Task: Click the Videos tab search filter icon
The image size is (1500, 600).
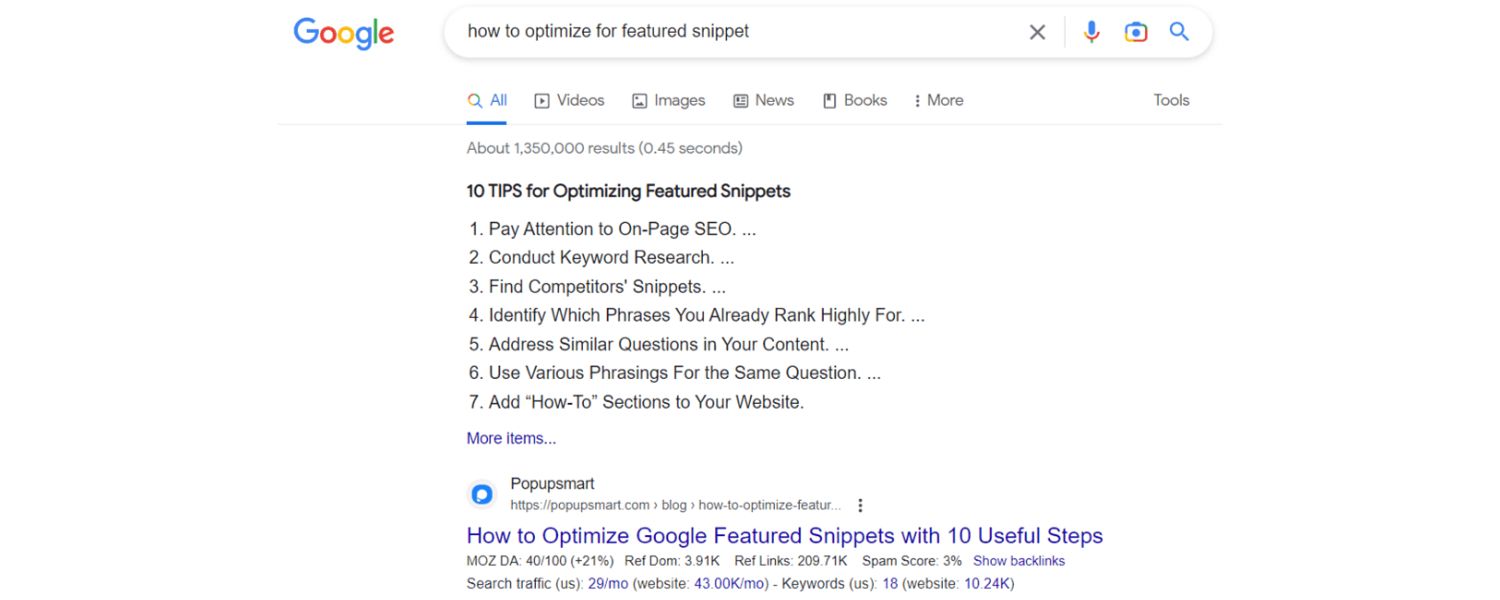Action: tap(540, 100)
